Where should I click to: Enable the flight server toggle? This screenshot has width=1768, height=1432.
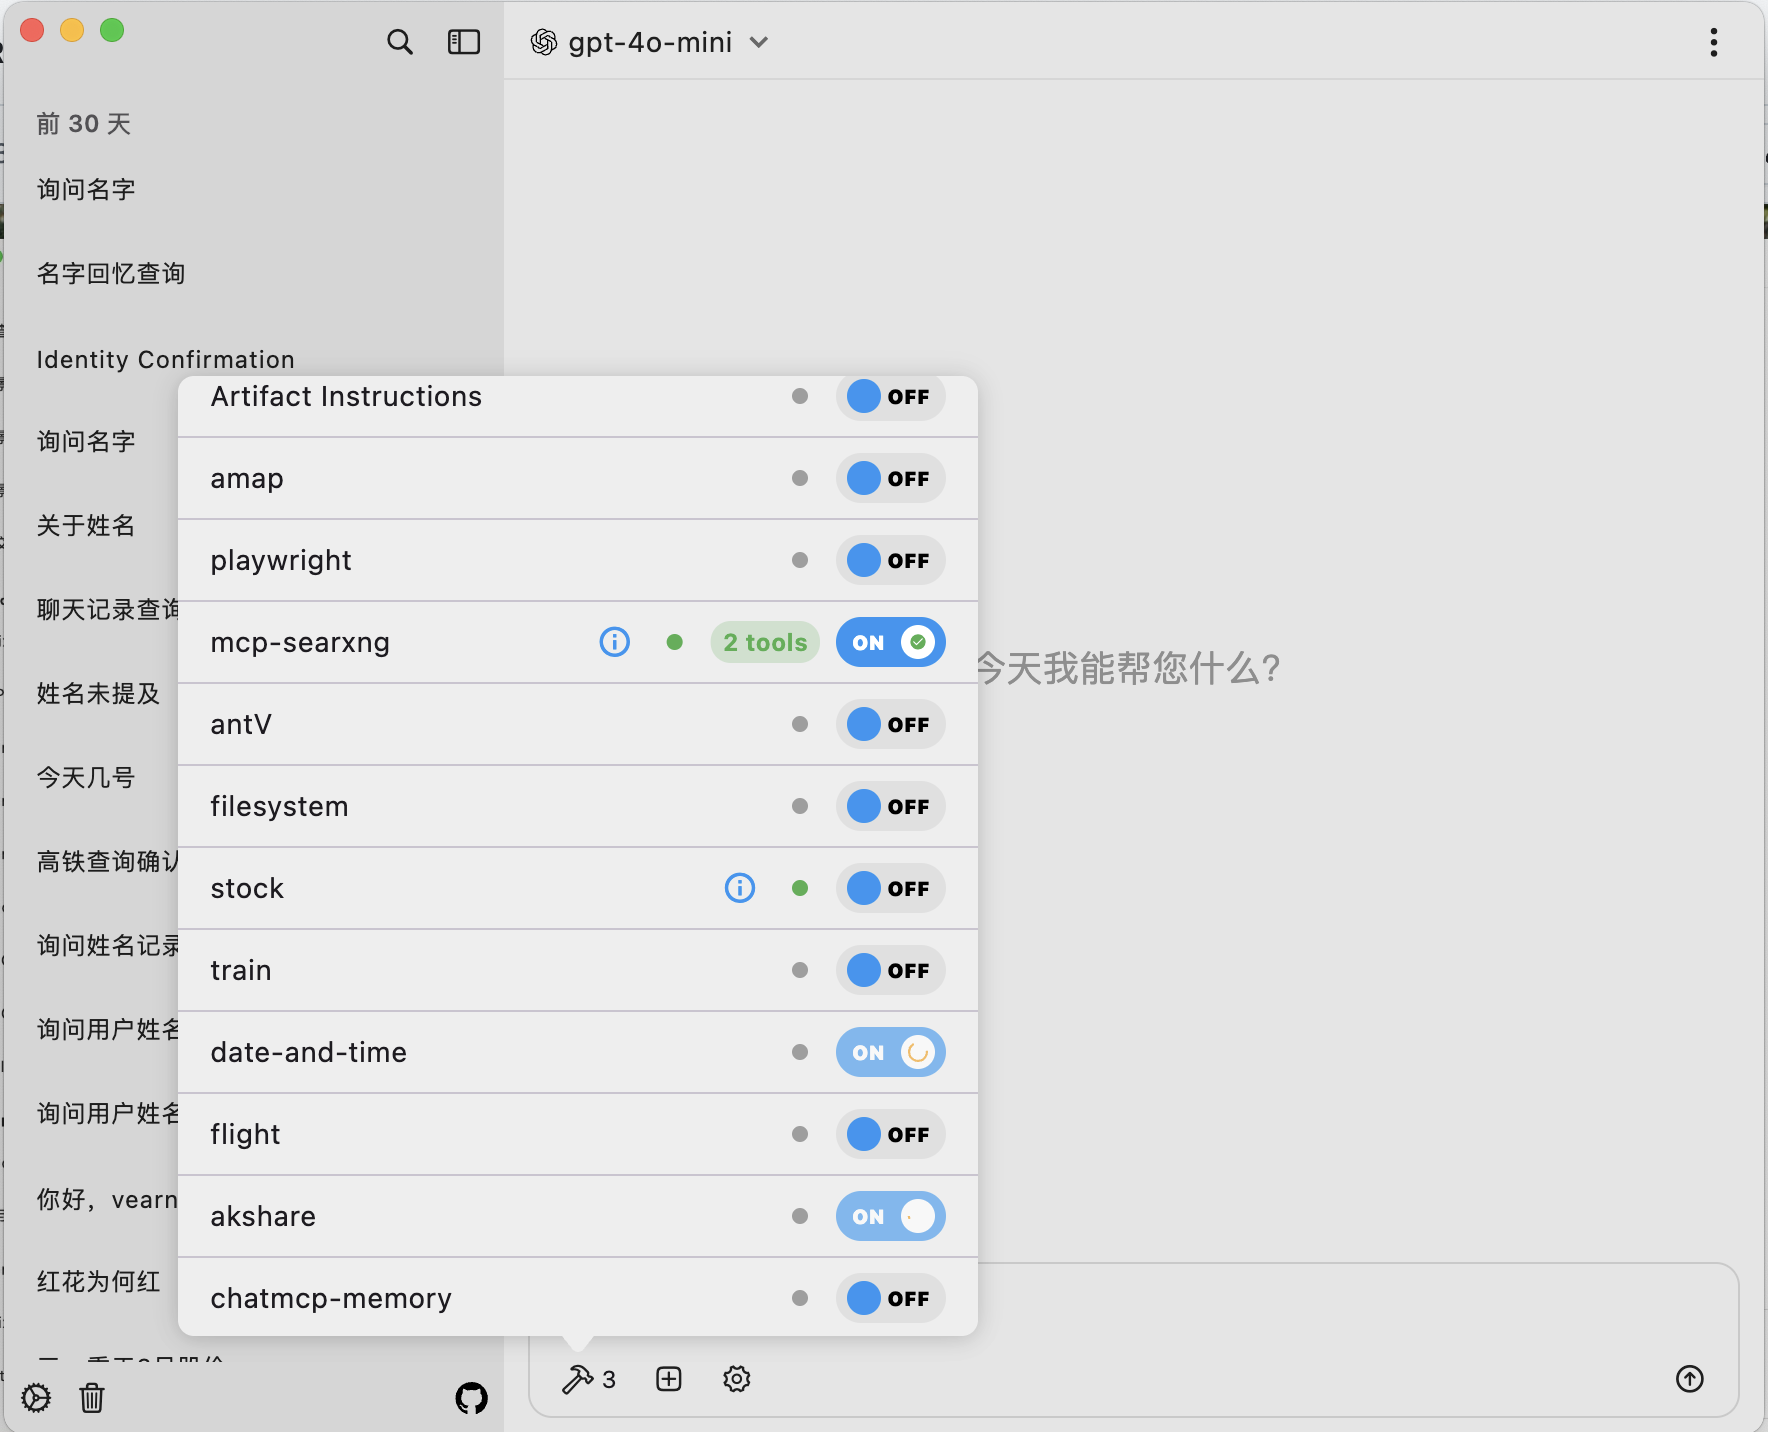tap(891, 1134)
